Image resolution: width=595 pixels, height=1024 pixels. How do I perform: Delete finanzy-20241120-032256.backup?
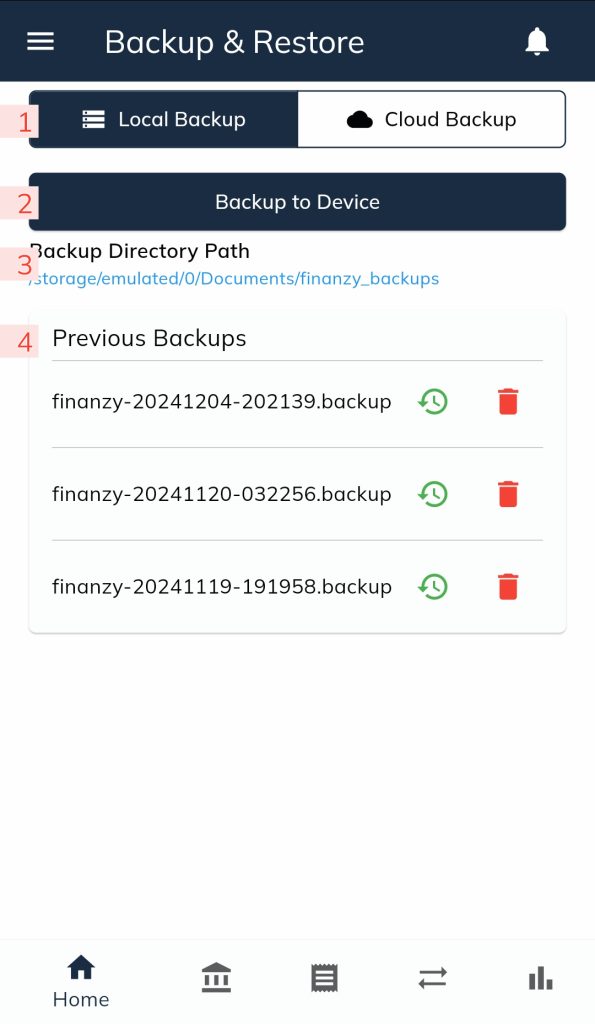point(508,494)
